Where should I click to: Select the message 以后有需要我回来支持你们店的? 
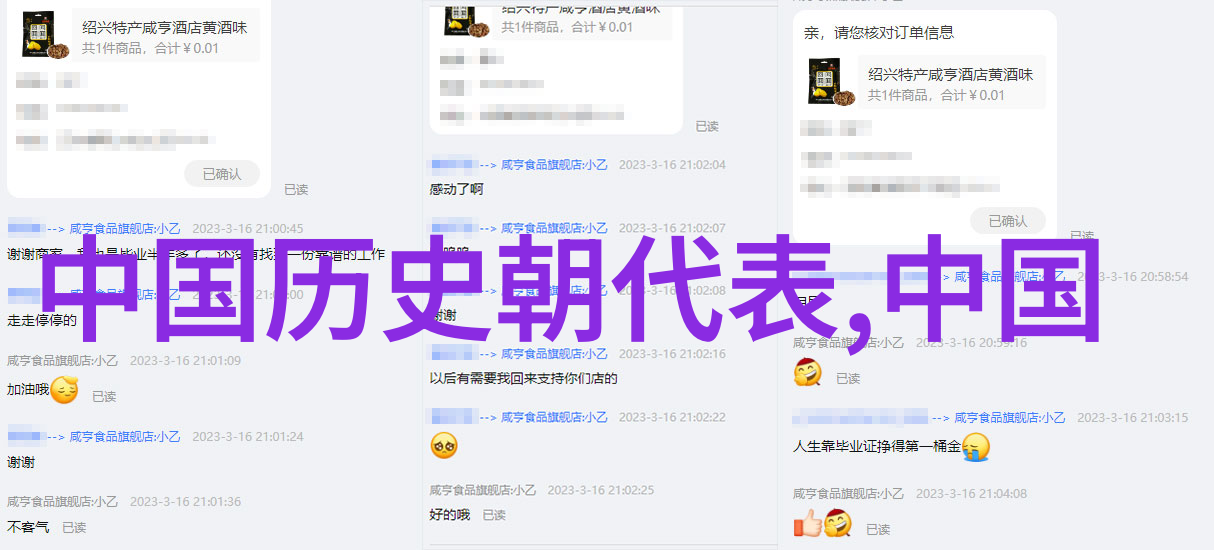point(524,379)
